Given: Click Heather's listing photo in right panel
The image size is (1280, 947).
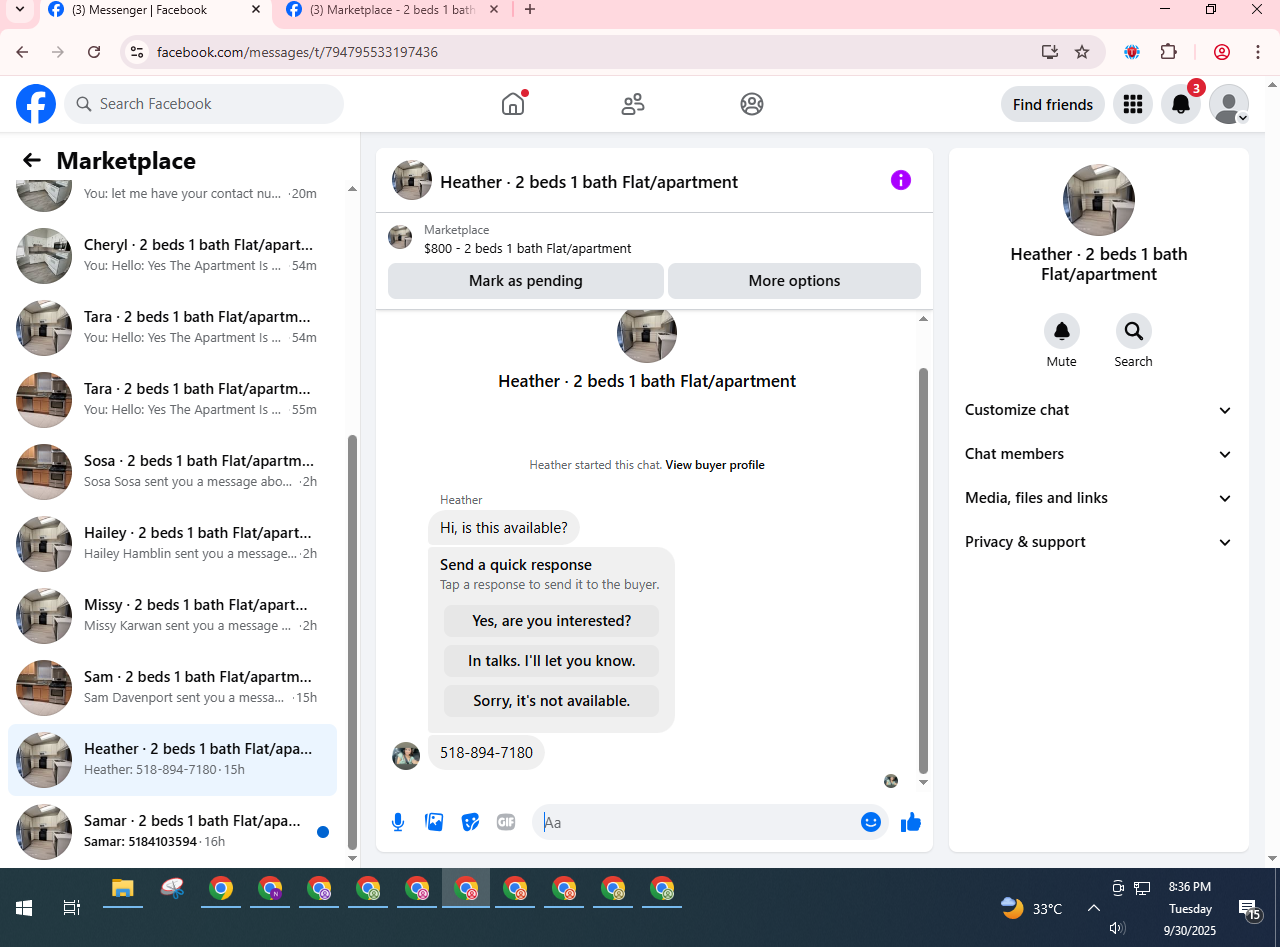Looking at the screenshot, I should point(1099,200).
